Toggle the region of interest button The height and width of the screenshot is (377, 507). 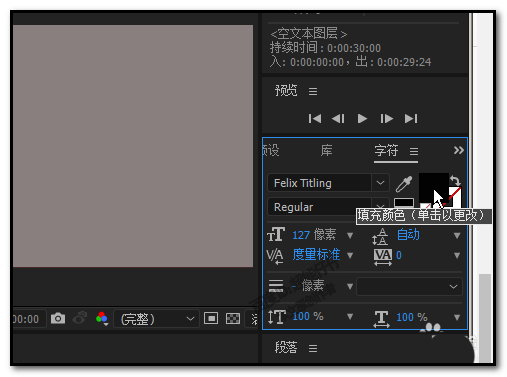tap(211, 318)
